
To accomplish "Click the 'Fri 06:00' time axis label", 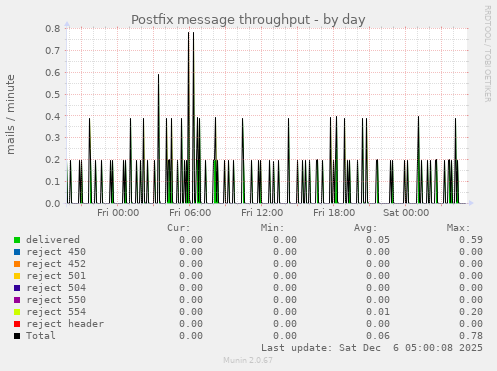I will pyautogui.click(x=190, y=213).
